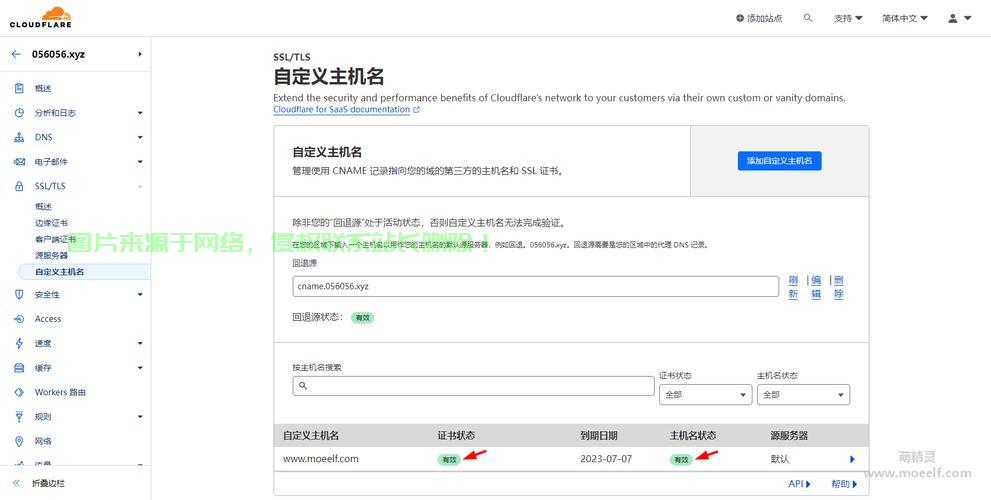
Task: Expand the www.moeelf.com row arrow
Action: [852, 460]
